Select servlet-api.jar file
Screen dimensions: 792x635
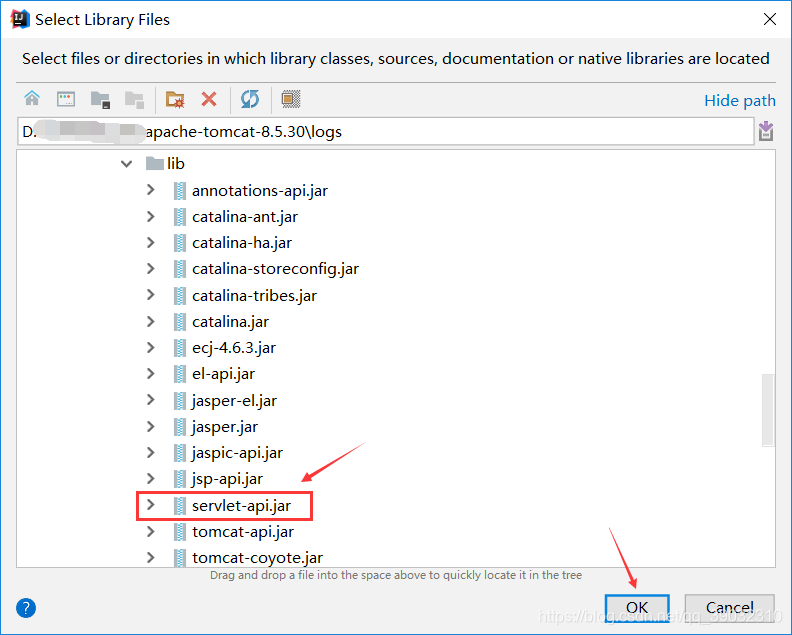pos(232,505)
